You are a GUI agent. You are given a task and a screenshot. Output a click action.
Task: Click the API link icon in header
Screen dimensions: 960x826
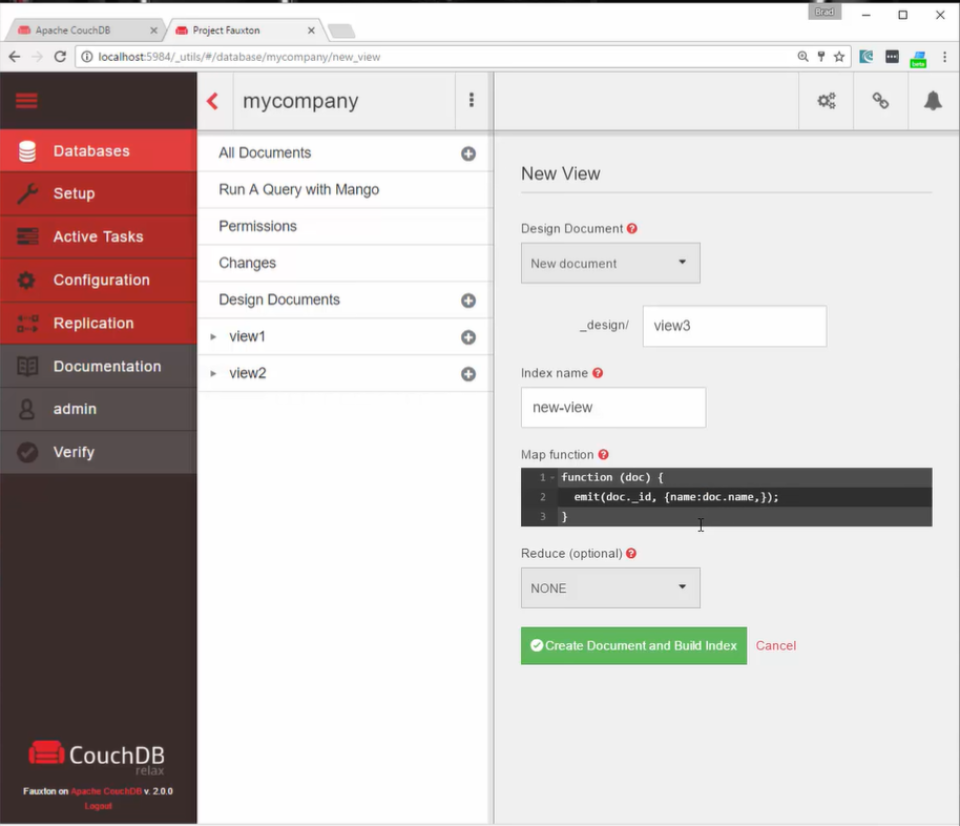tap(879, 100)
